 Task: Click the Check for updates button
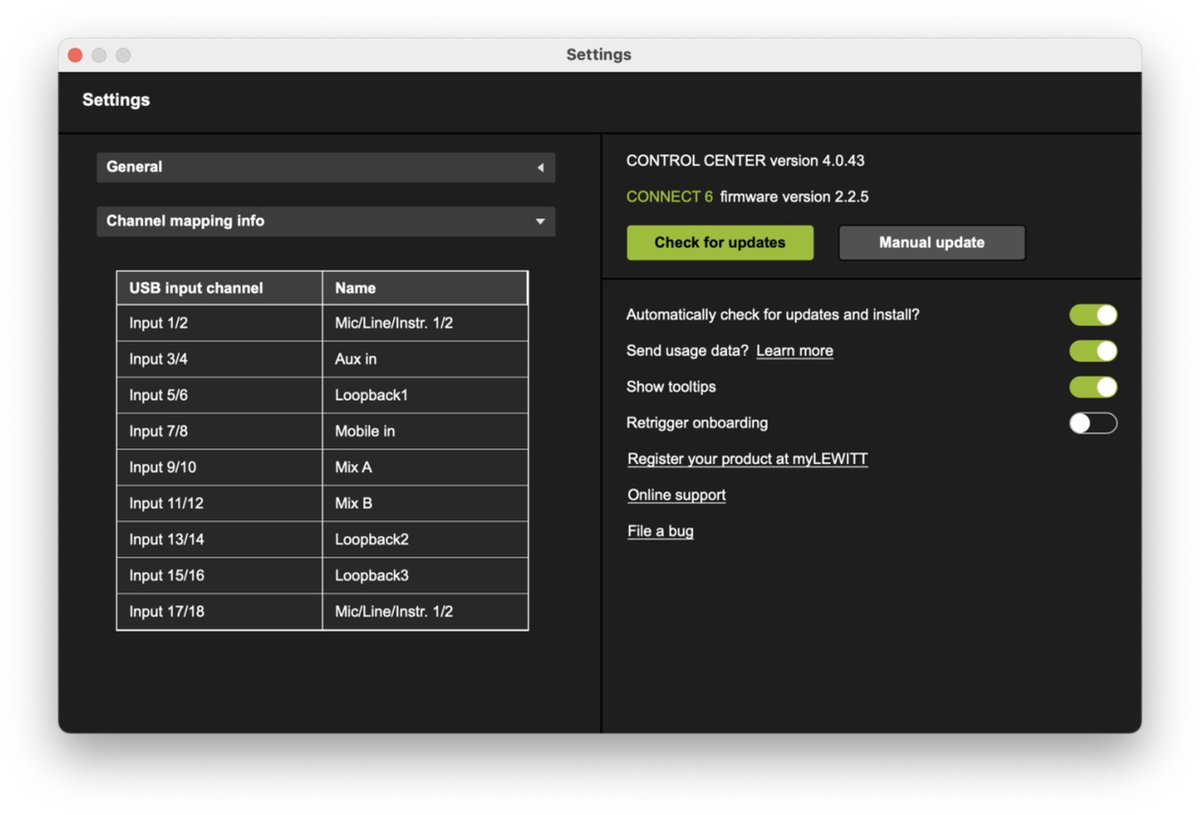click(x=720, y=243)
